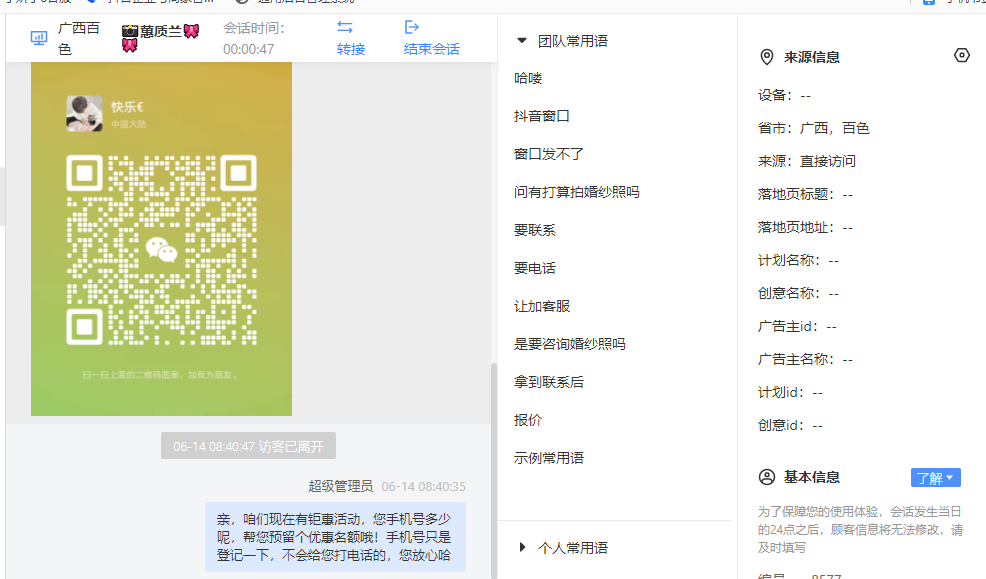
Task: Click the message timestamp 06-14 08:40:35
Action: [x=424, y=487]
